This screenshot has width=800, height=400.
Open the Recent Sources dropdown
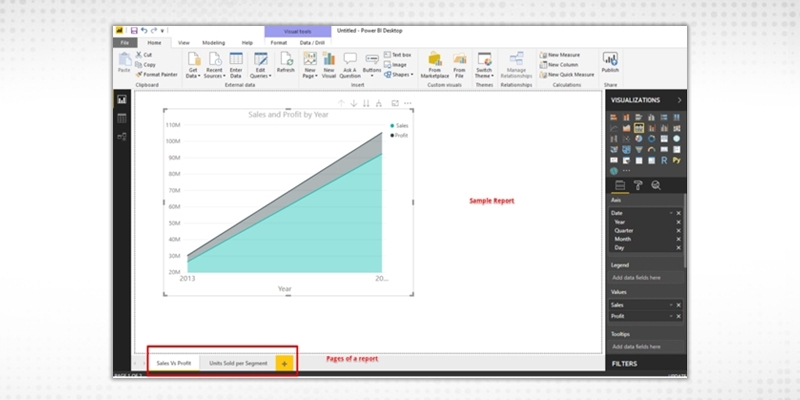point(215,65)
